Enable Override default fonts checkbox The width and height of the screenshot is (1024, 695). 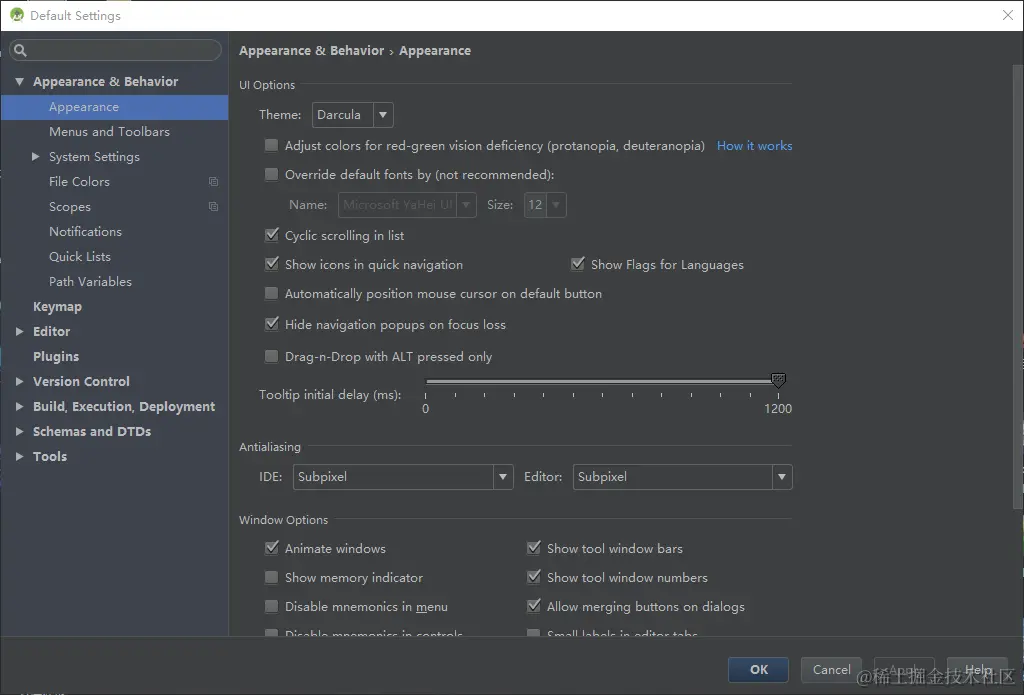pos(271,175)
